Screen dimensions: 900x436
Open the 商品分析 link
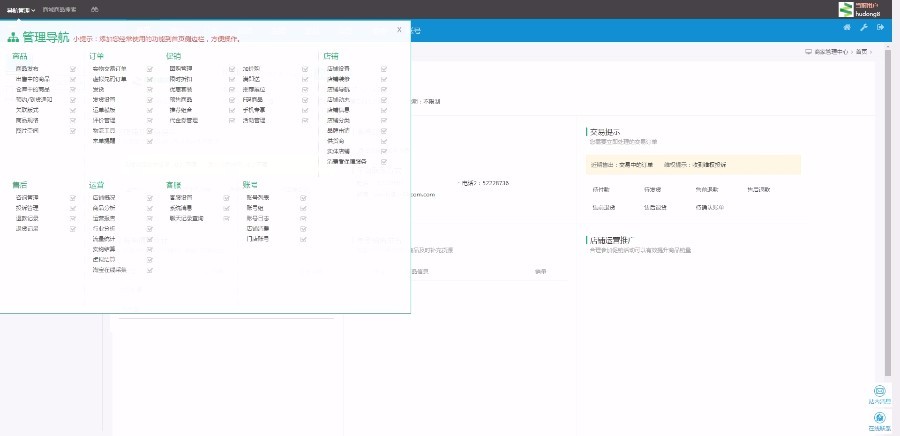pos(104,208)
